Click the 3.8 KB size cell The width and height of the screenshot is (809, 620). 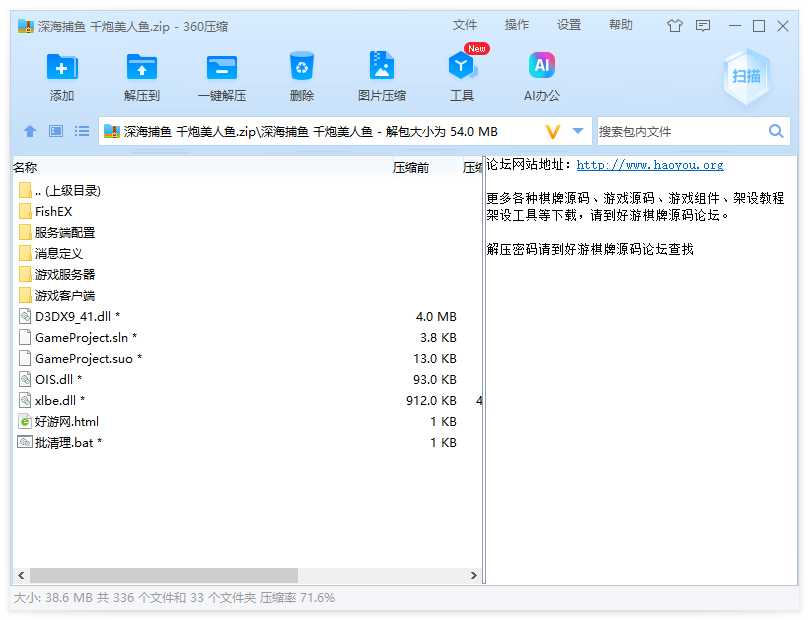(438, 337)
